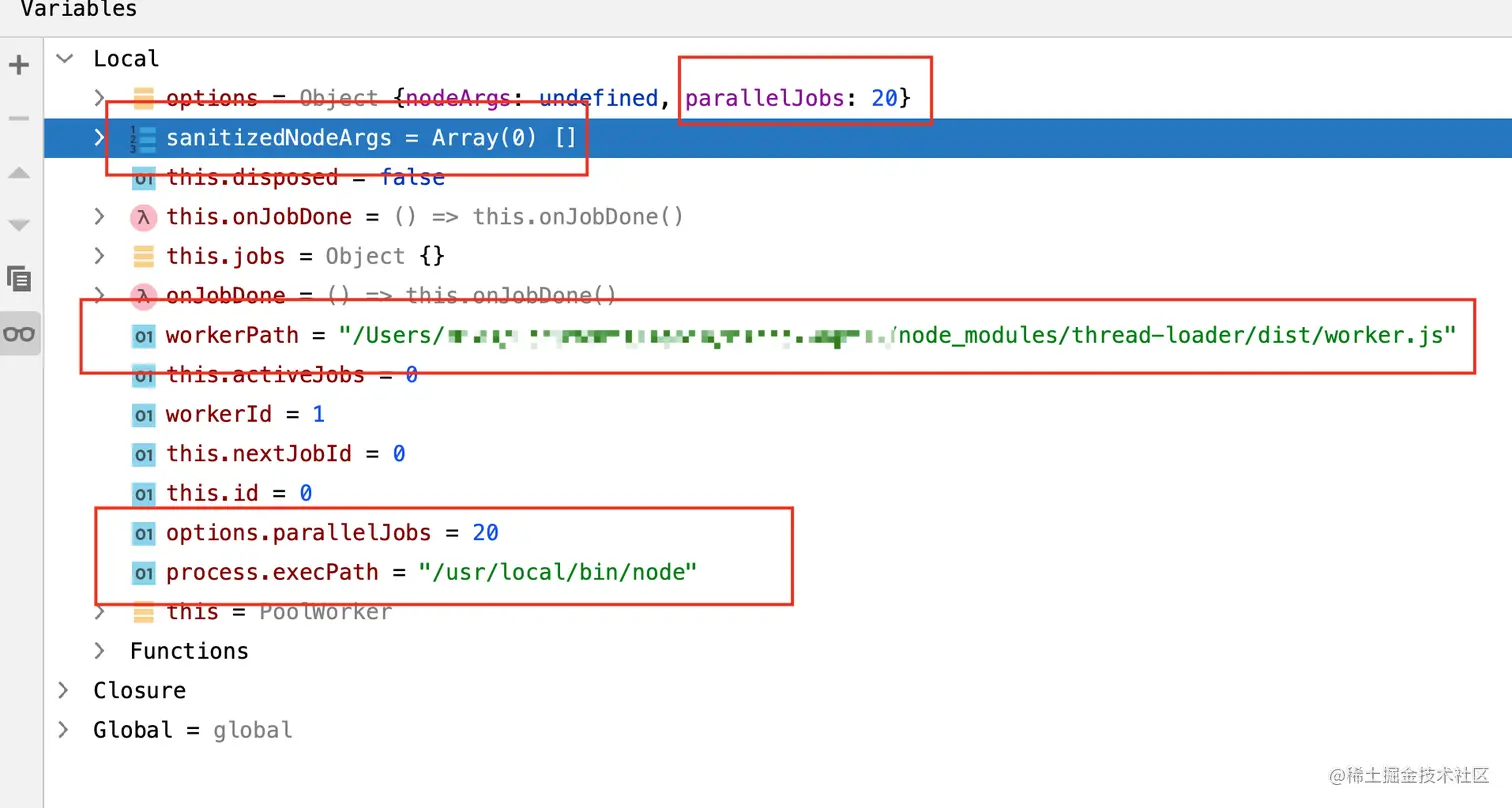This screenshot has width=1512, height=808.
Task: Click the options object icon
Action: (144, 98)
